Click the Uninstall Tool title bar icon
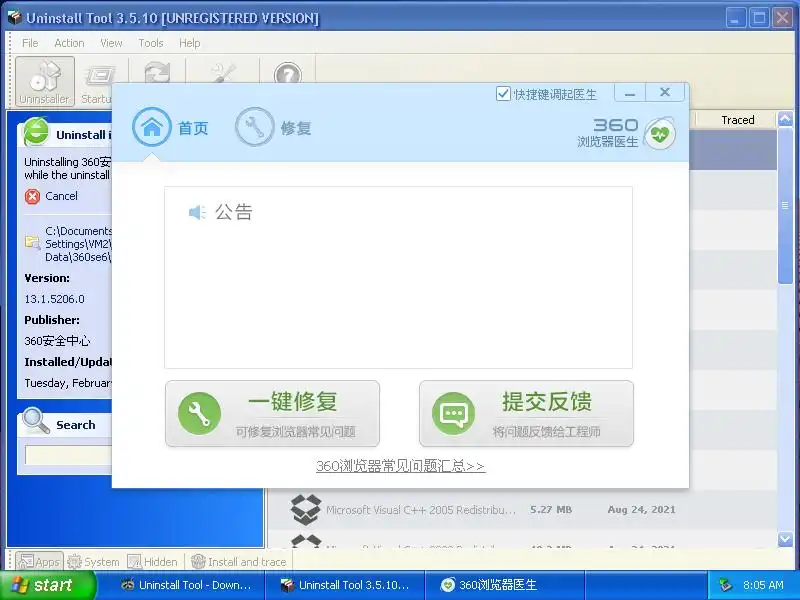Viewport: 800px width, 600px height. tap(15, 18)
